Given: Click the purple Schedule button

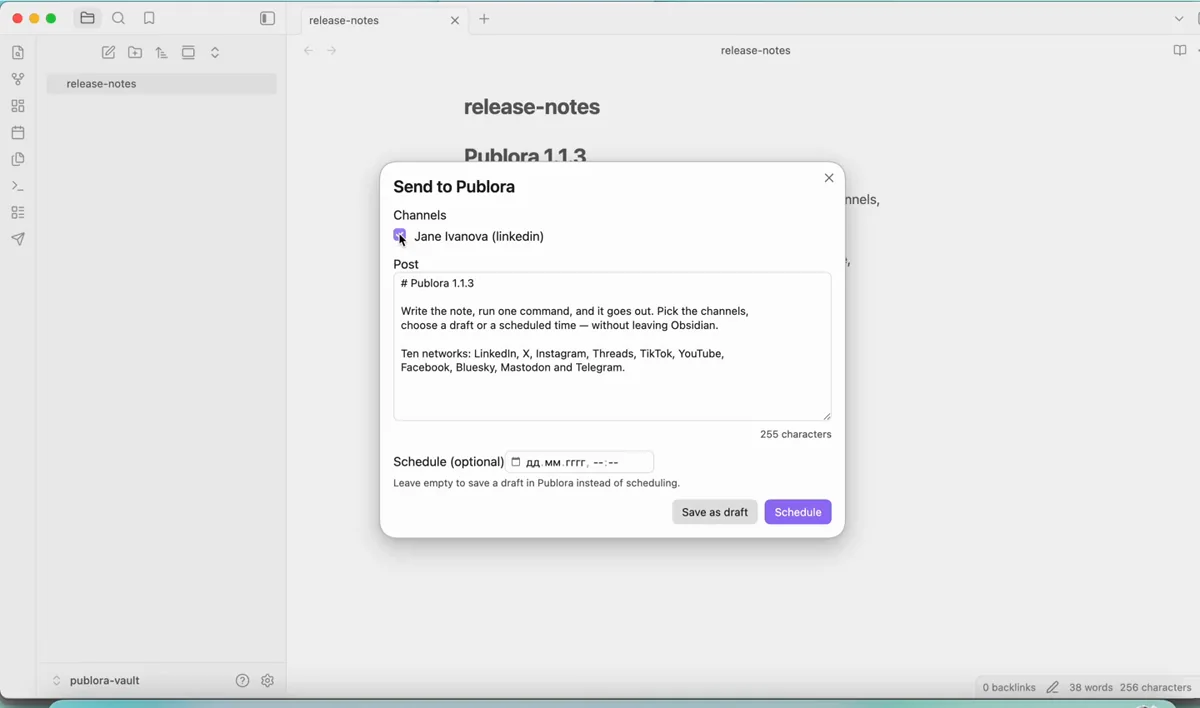Looking at the screenshot, I should [x=798, y=512].
